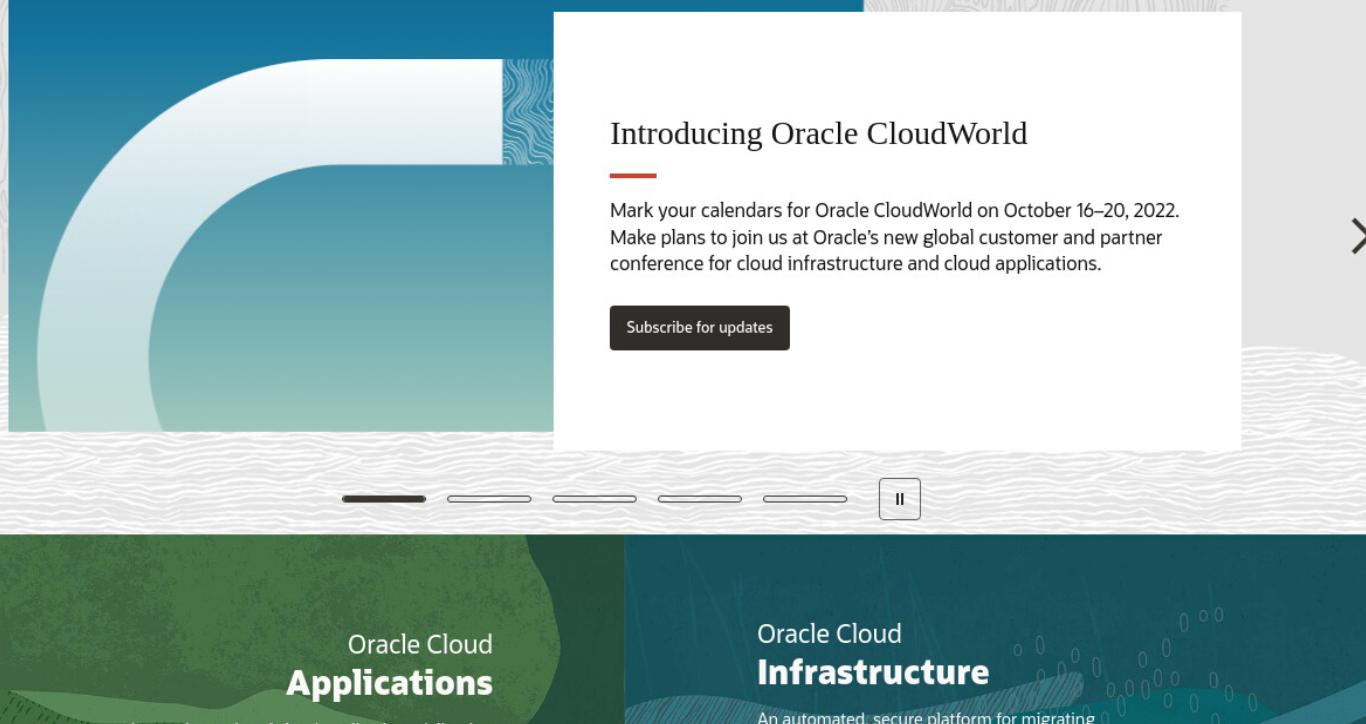Click the 'An automated, secure platform' text
The height and width of the screenshot is (724, 1366).
[x=926, y=717]
